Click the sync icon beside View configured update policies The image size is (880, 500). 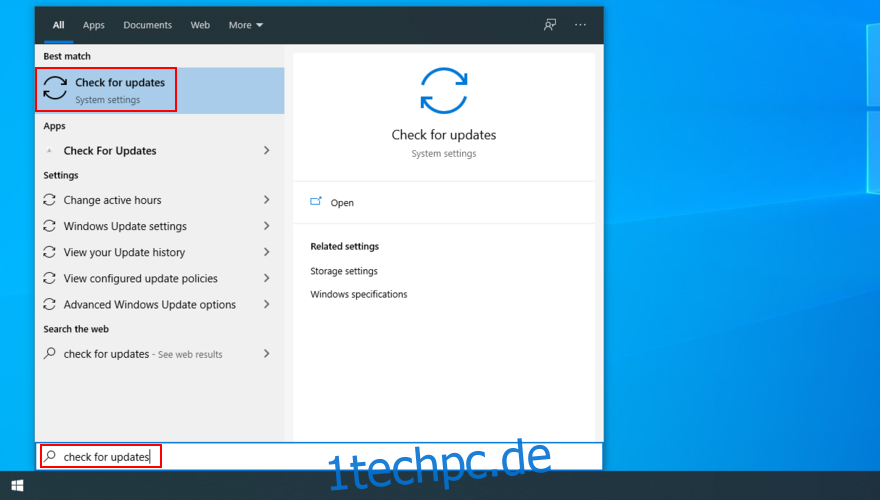click(x=49, y=278)
